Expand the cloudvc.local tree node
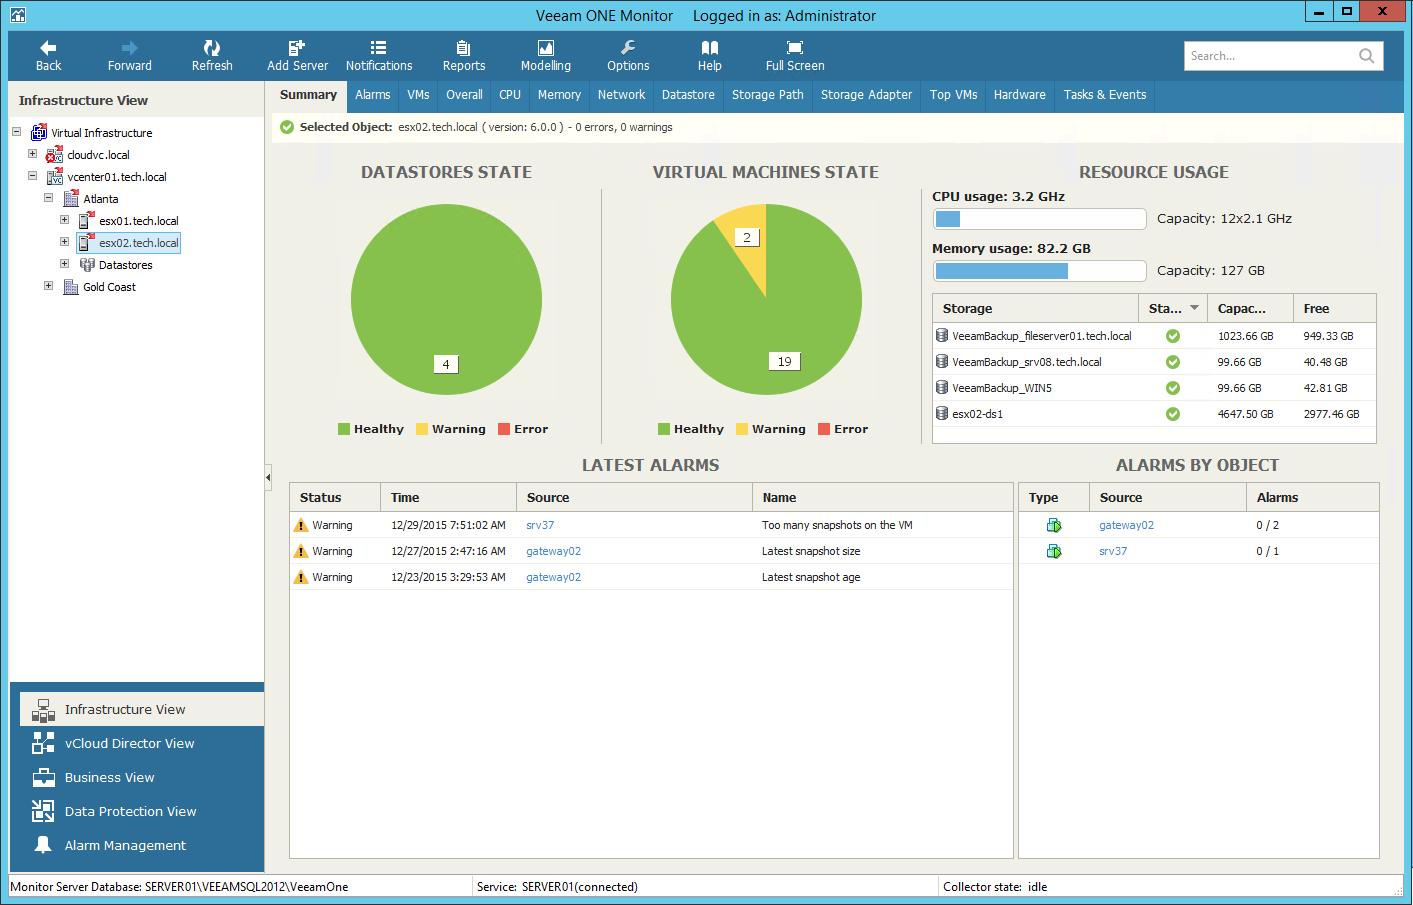This screenshot has width=1413, height=905. [32, 154]
